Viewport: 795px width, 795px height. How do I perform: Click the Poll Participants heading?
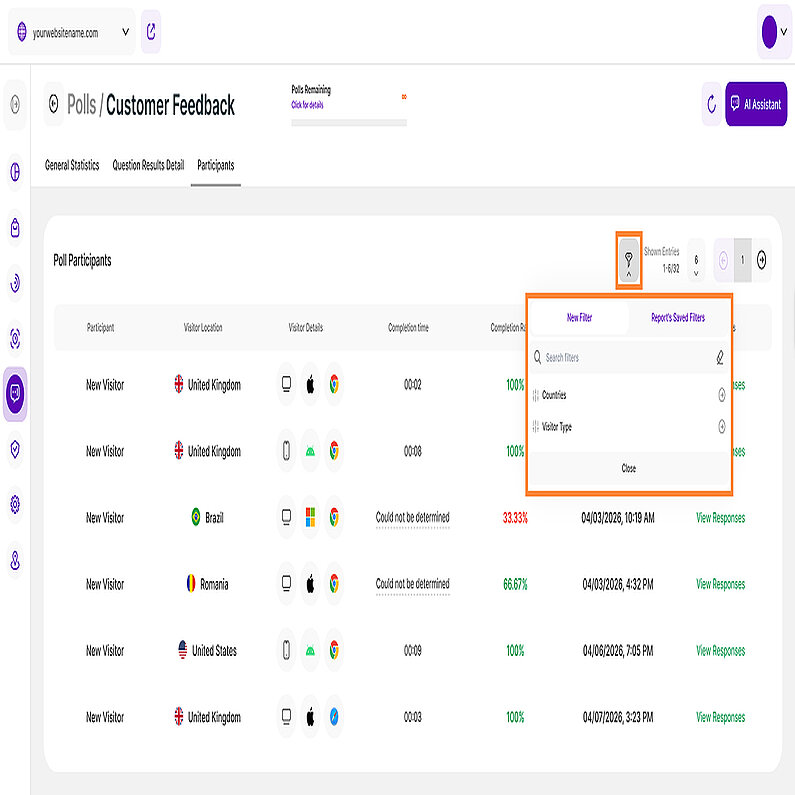click(82, 261)
